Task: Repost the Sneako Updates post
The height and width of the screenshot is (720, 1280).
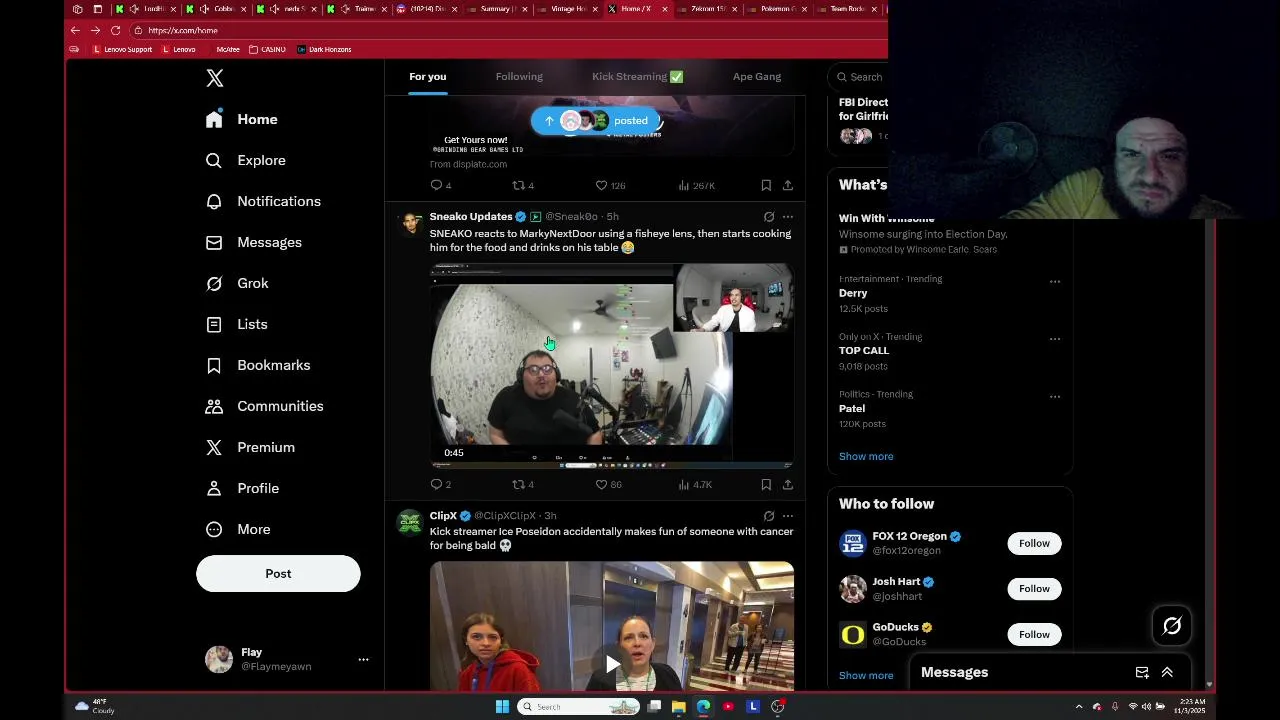Action: tap(523, 484)
